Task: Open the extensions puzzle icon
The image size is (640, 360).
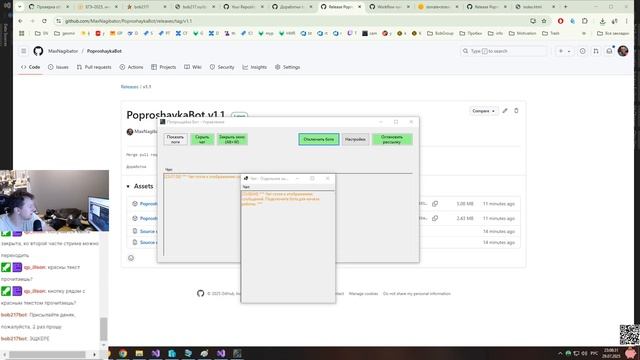Action: 585,21
